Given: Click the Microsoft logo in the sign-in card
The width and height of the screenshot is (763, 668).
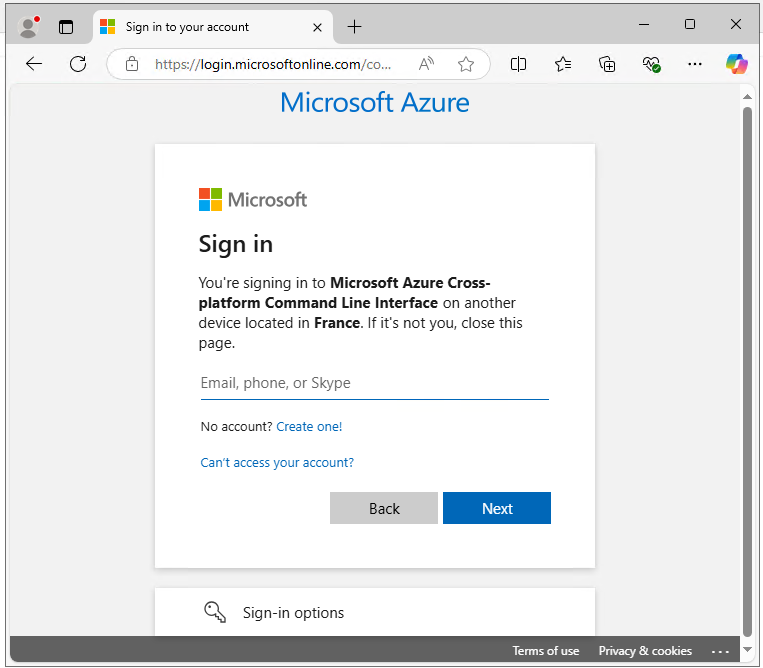Looking at the screenshot, I should click(253, 199).
